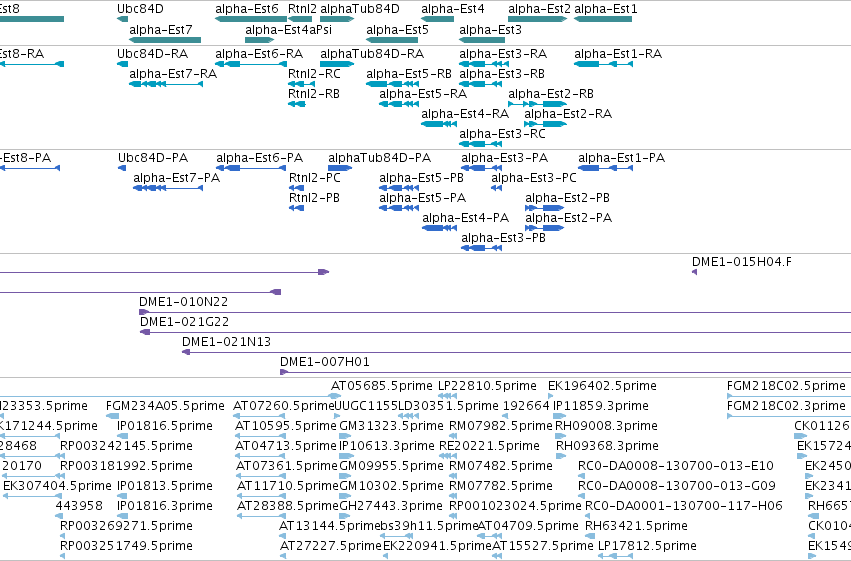This screenshot has width=851, height=561.
Task: Select EST AT10595.5prime
Action: point(286,426)
